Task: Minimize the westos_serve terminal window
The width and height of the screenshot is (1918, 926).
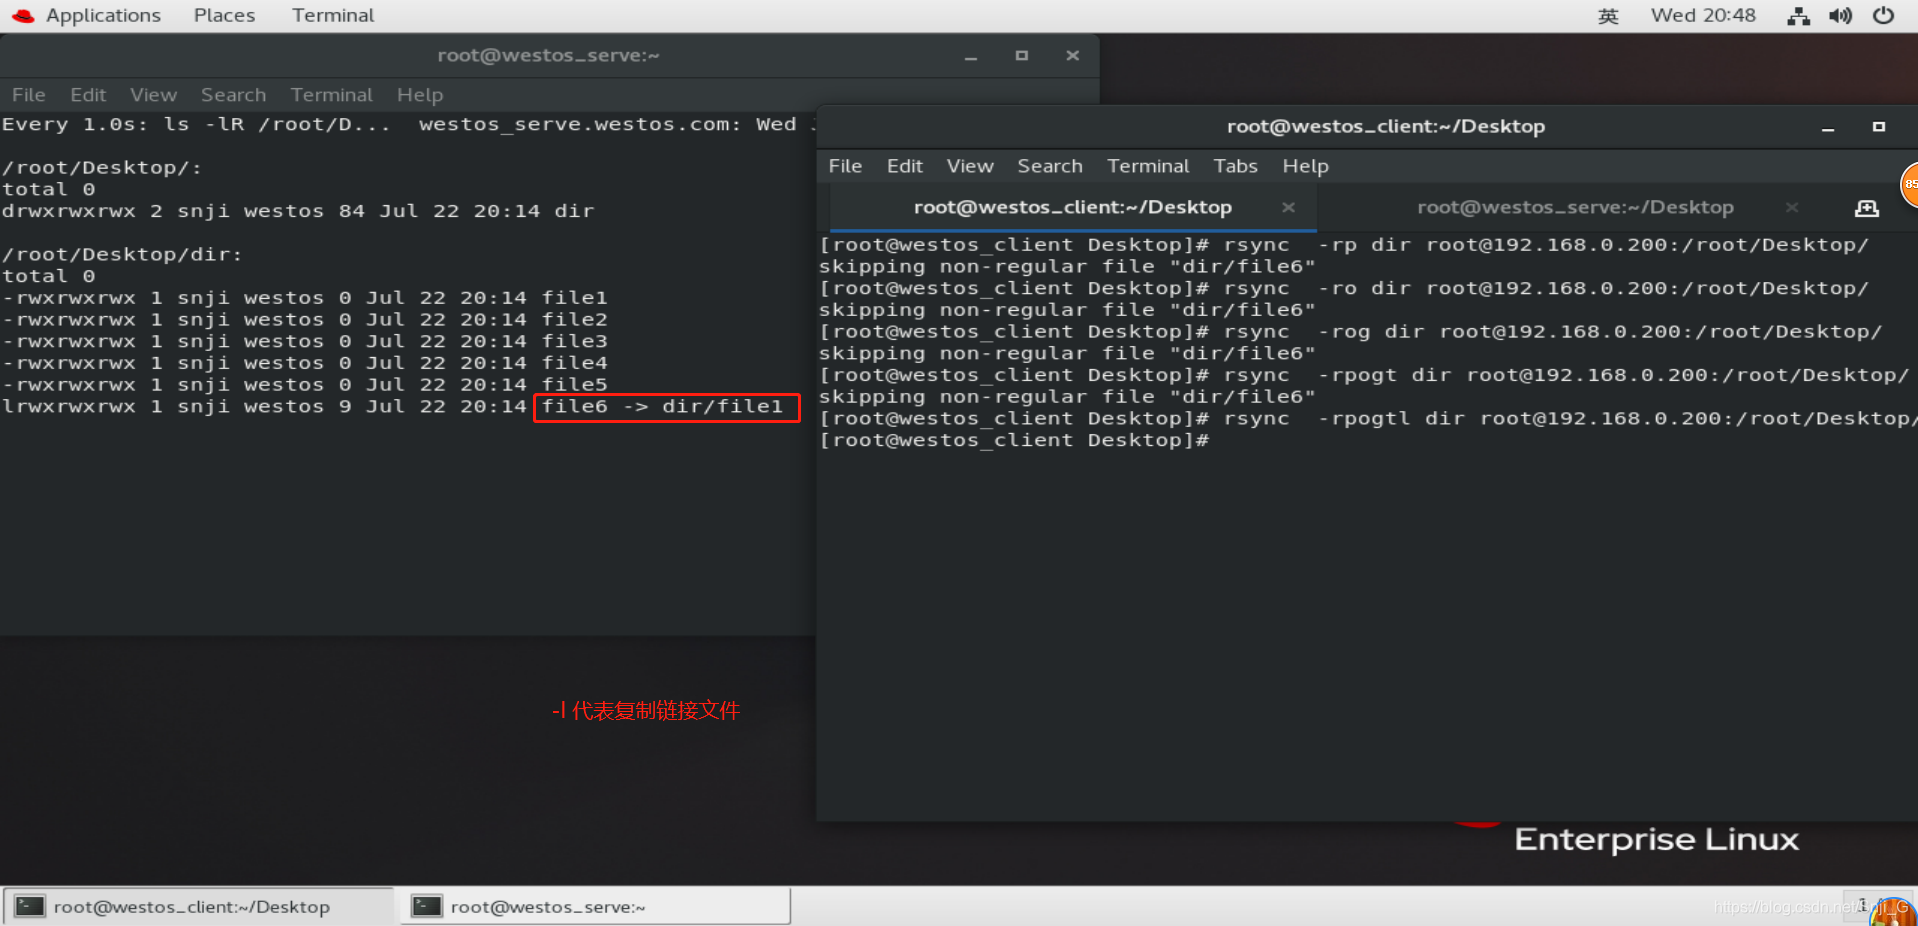Action: 970,56
